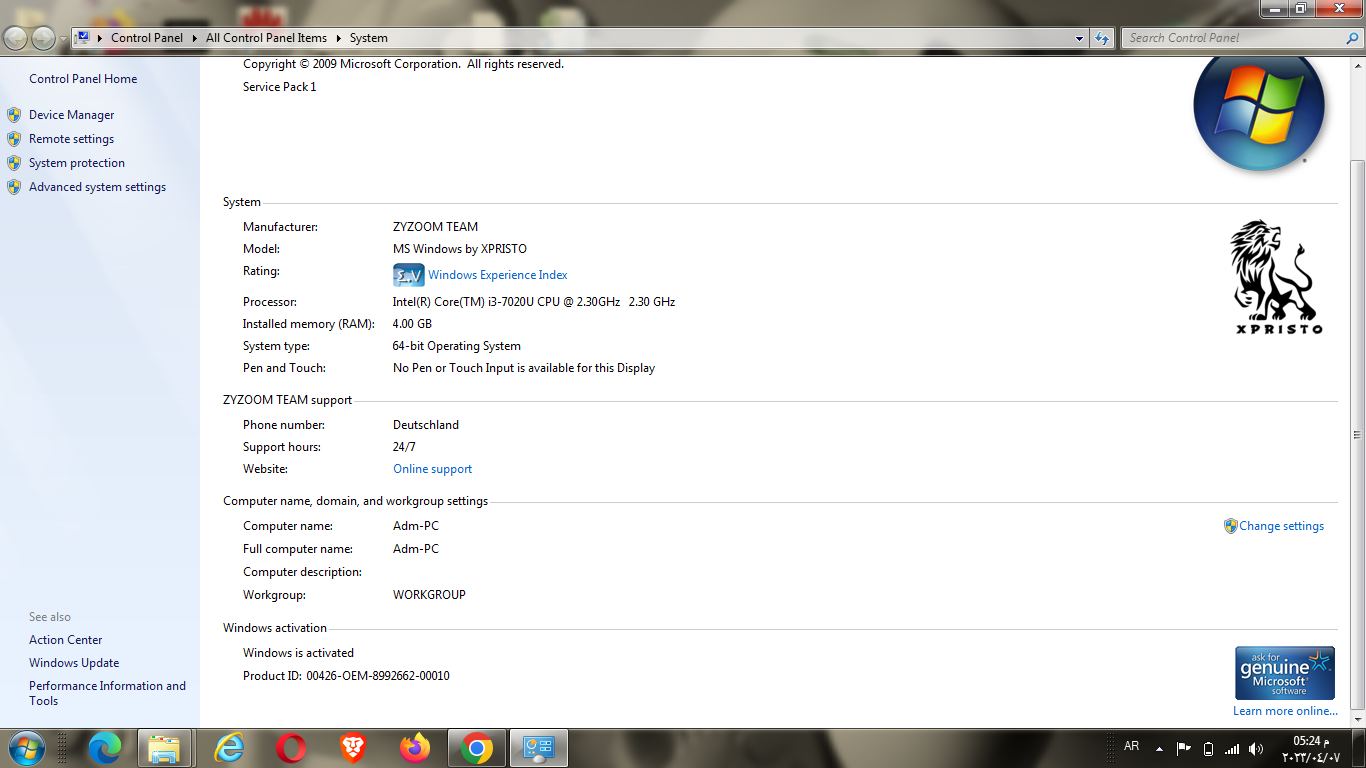This screenshot has width=1366, height=768.
Task: Click System in the breadcrumb
Action: click(368, 38)
